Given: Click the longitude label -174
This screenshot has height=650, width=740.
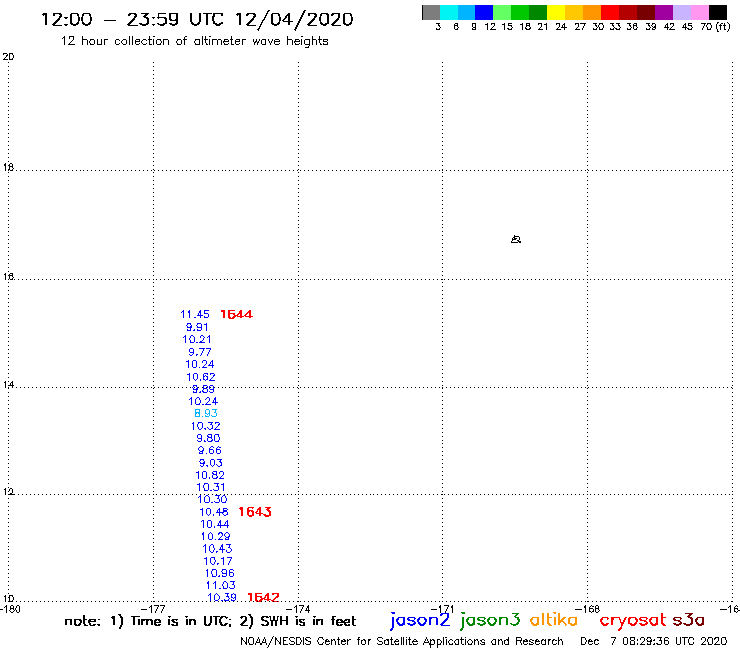Looking at the screenshot, I should 298,609.
